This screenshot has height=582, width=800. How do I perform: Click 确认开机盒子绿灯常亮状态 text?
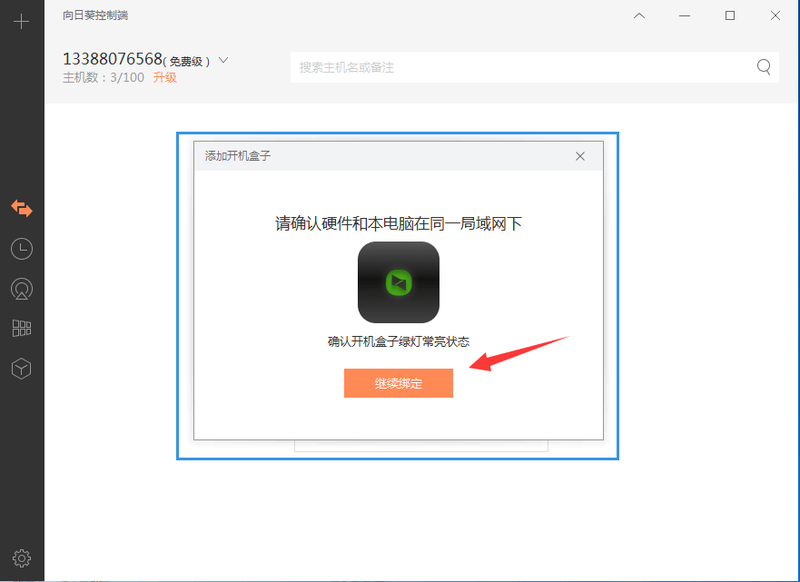tap(398, 341)
